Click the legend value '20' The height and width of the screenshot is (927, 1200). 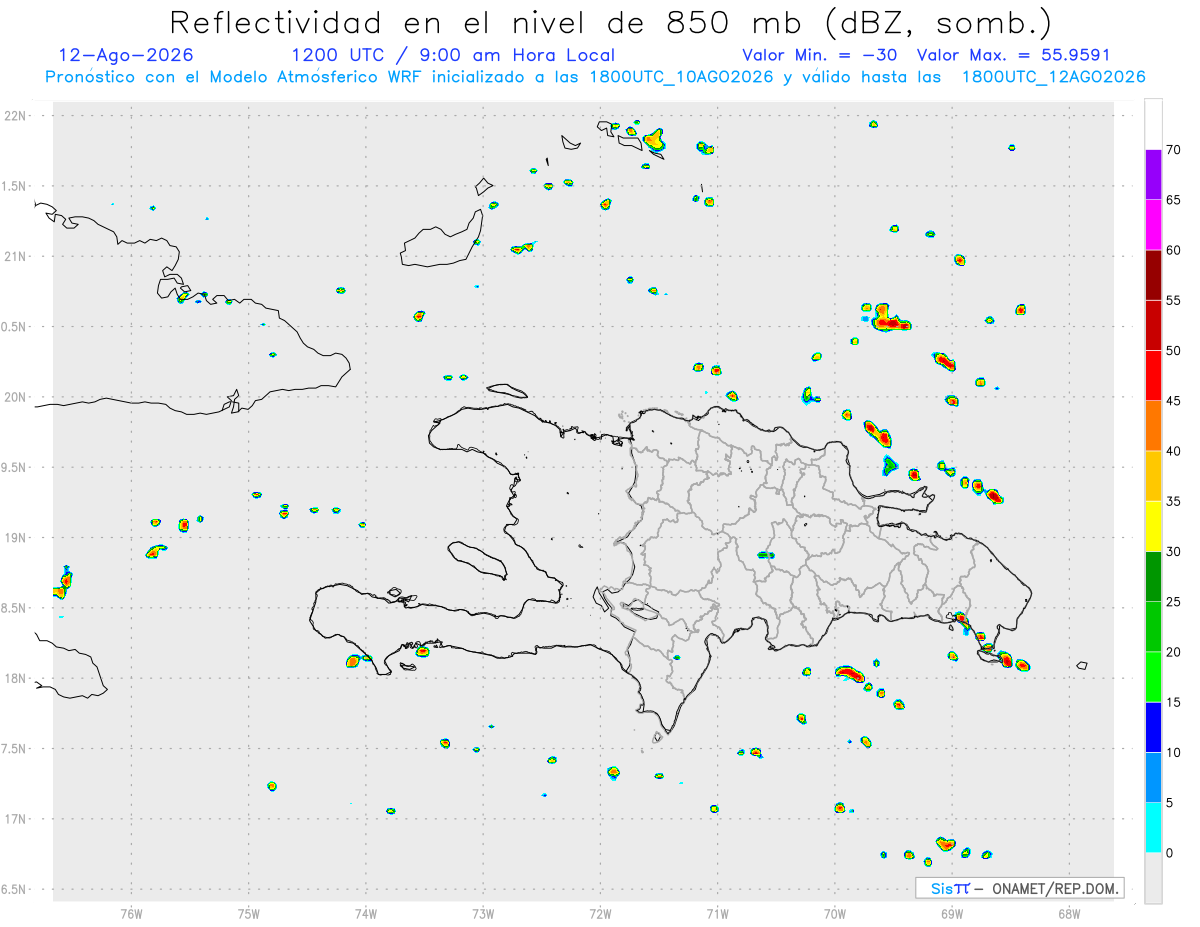coord(1174,652)
